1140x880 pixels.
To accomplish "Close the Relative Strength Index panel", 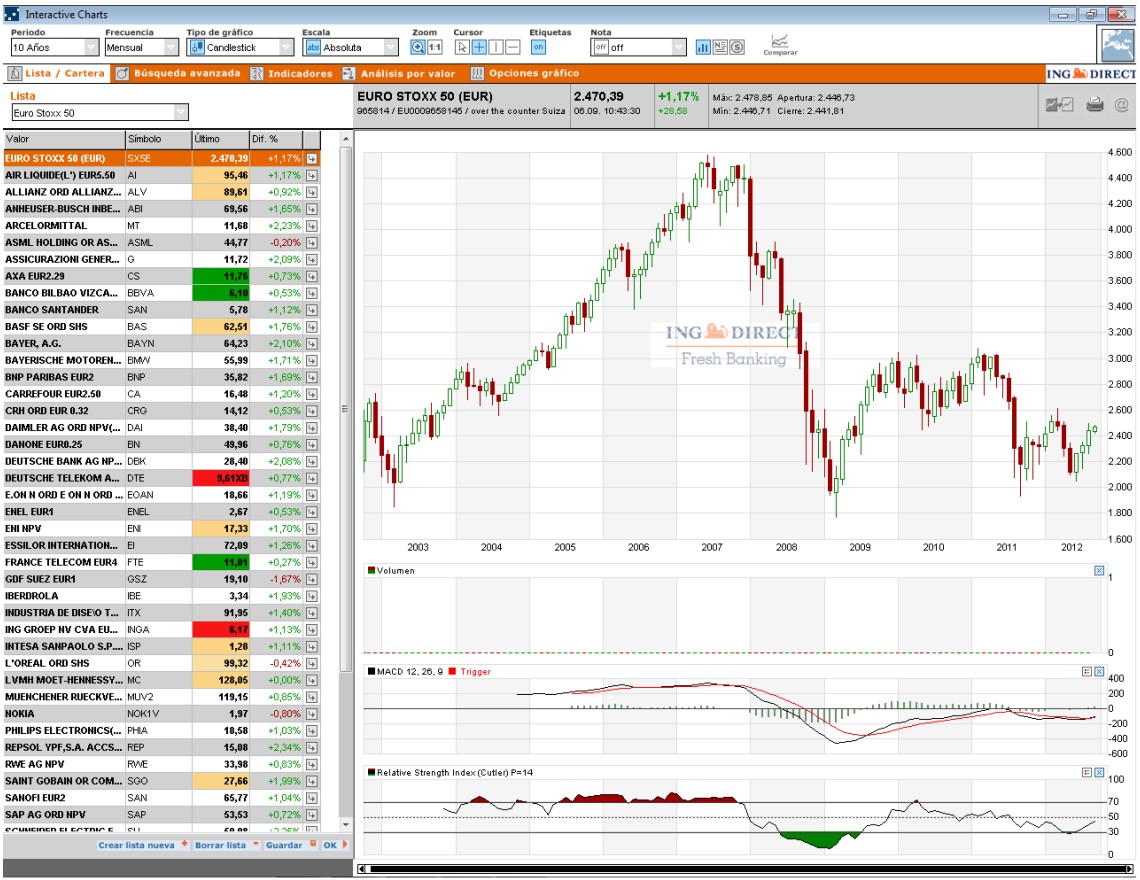I will (x=1099, y=772).
